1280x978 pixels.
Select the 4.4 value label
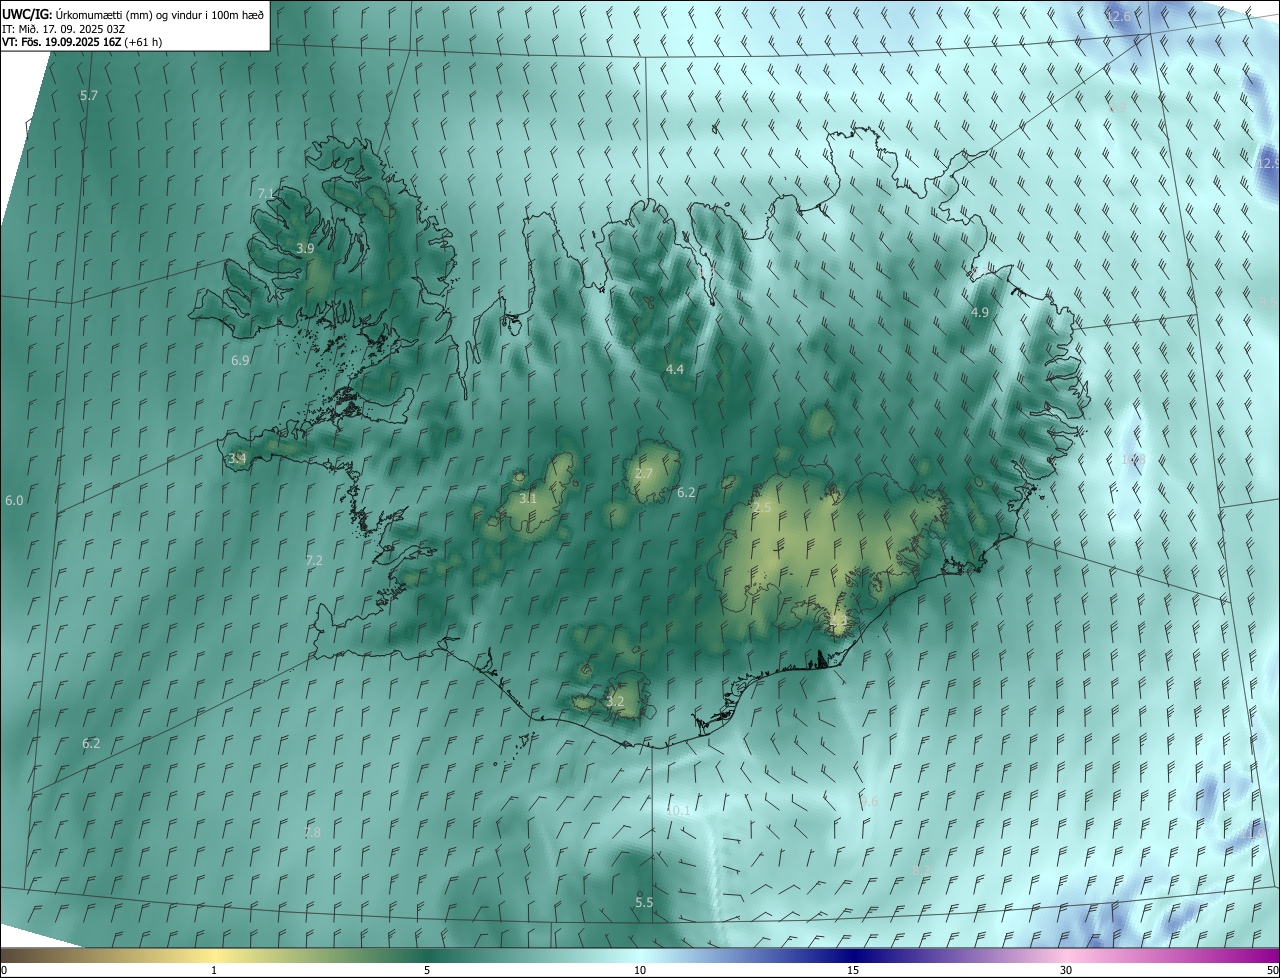(675, 369)
